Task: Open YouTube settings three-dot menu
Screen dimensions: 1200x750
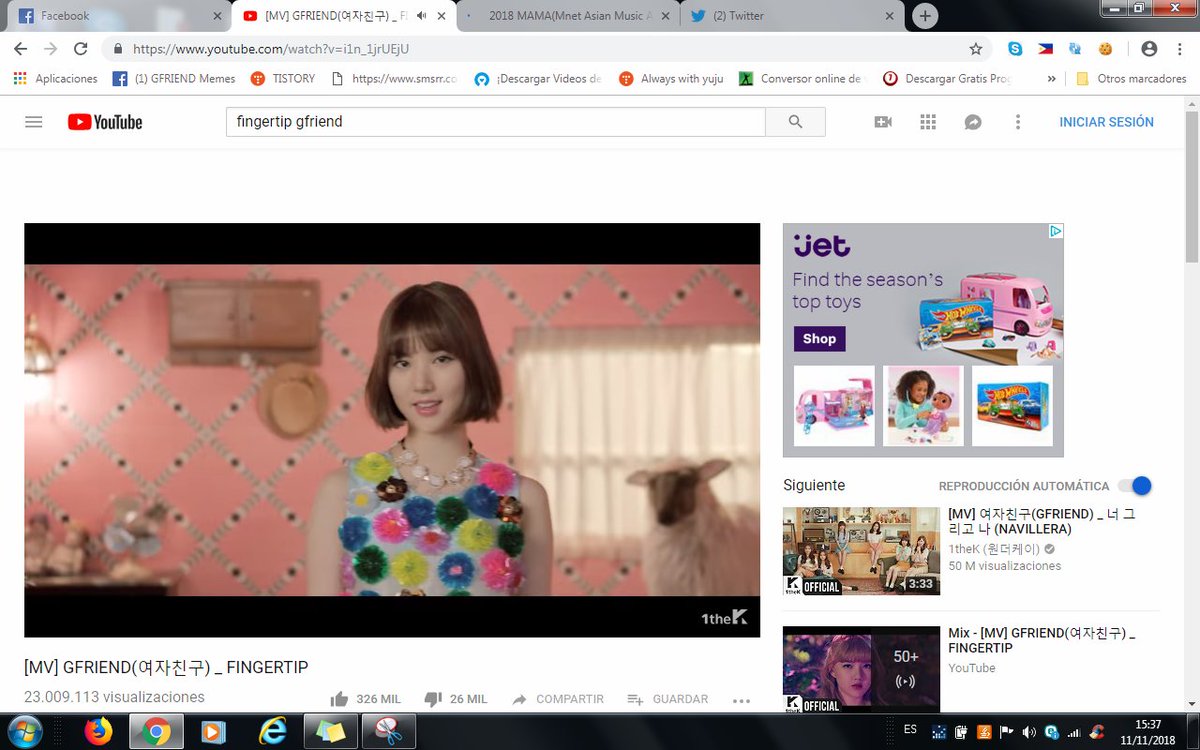Action: [x=1018, y=122]
